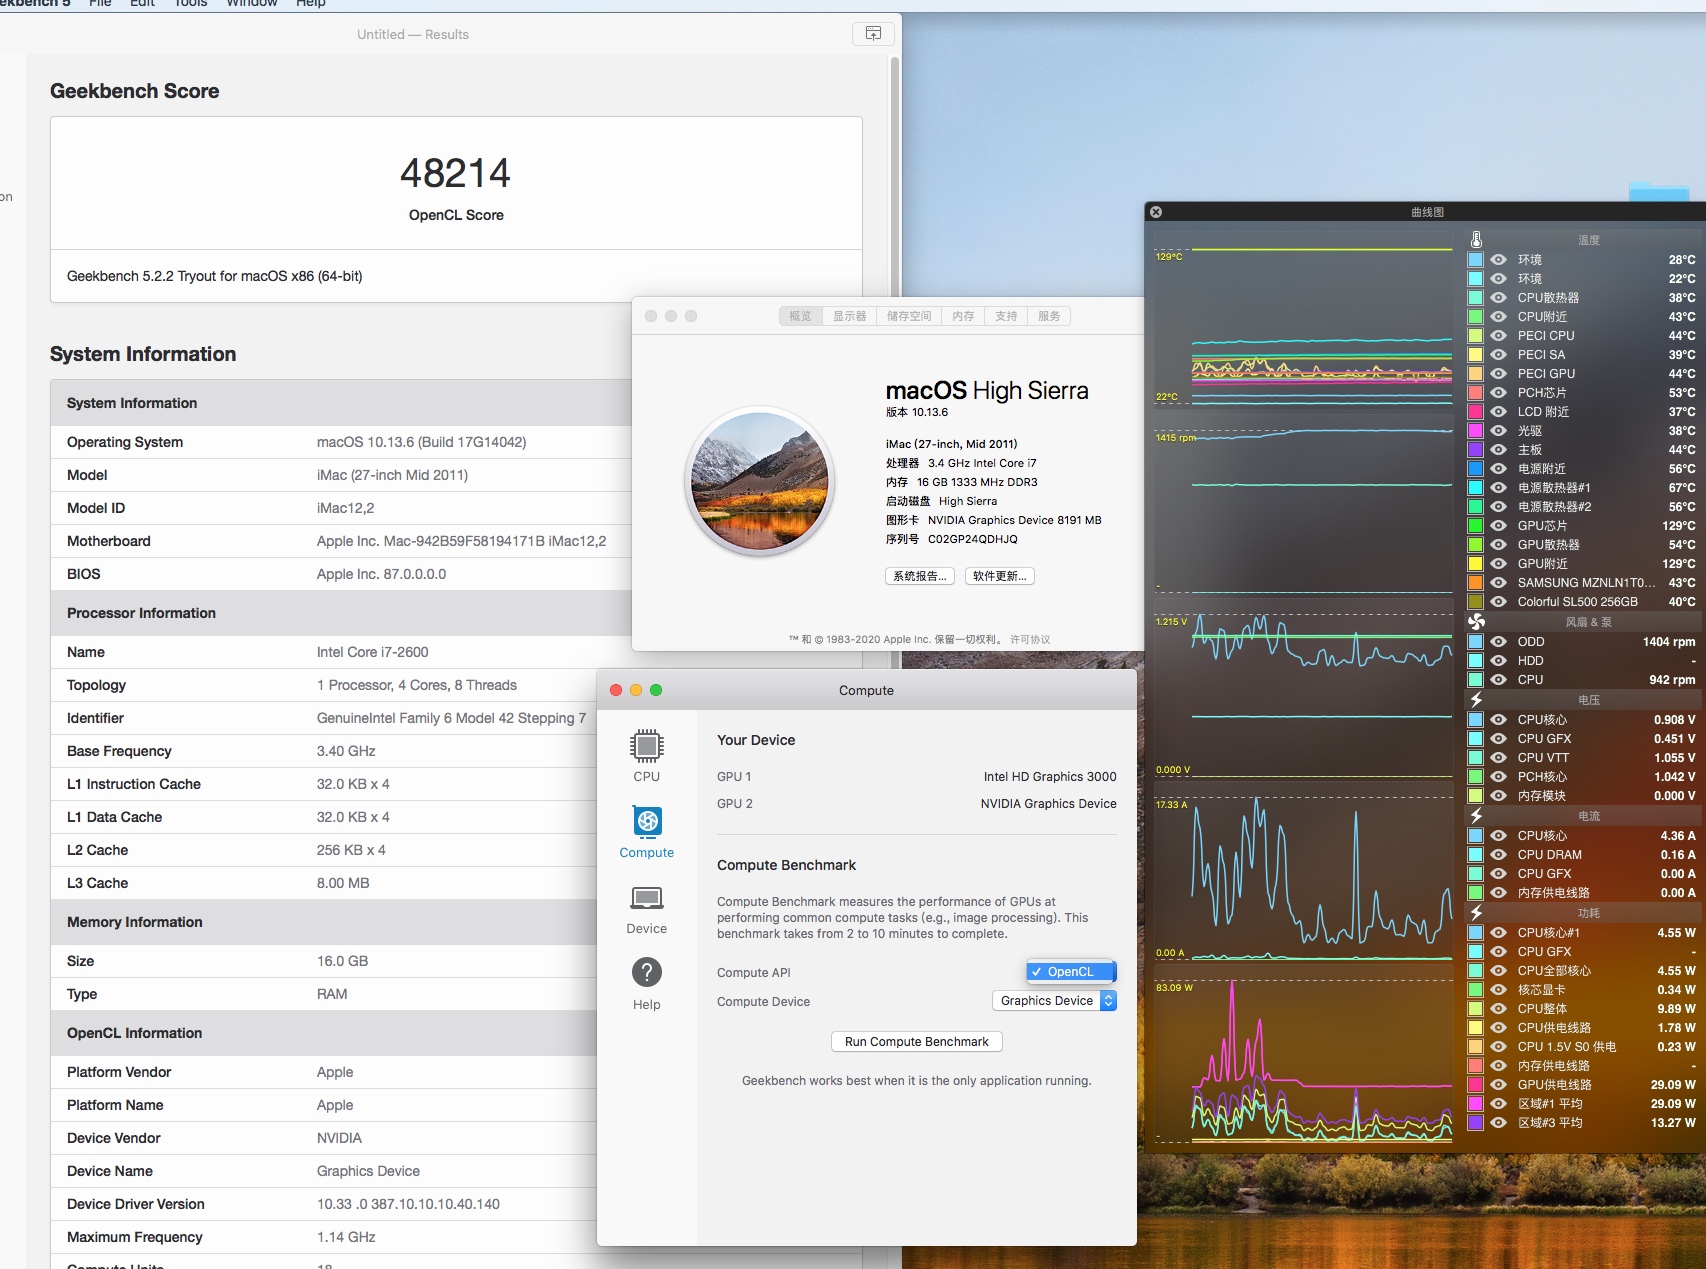
Task: Toggle visibility of CPU DRAM current
Action: (x=1498, y=855)
